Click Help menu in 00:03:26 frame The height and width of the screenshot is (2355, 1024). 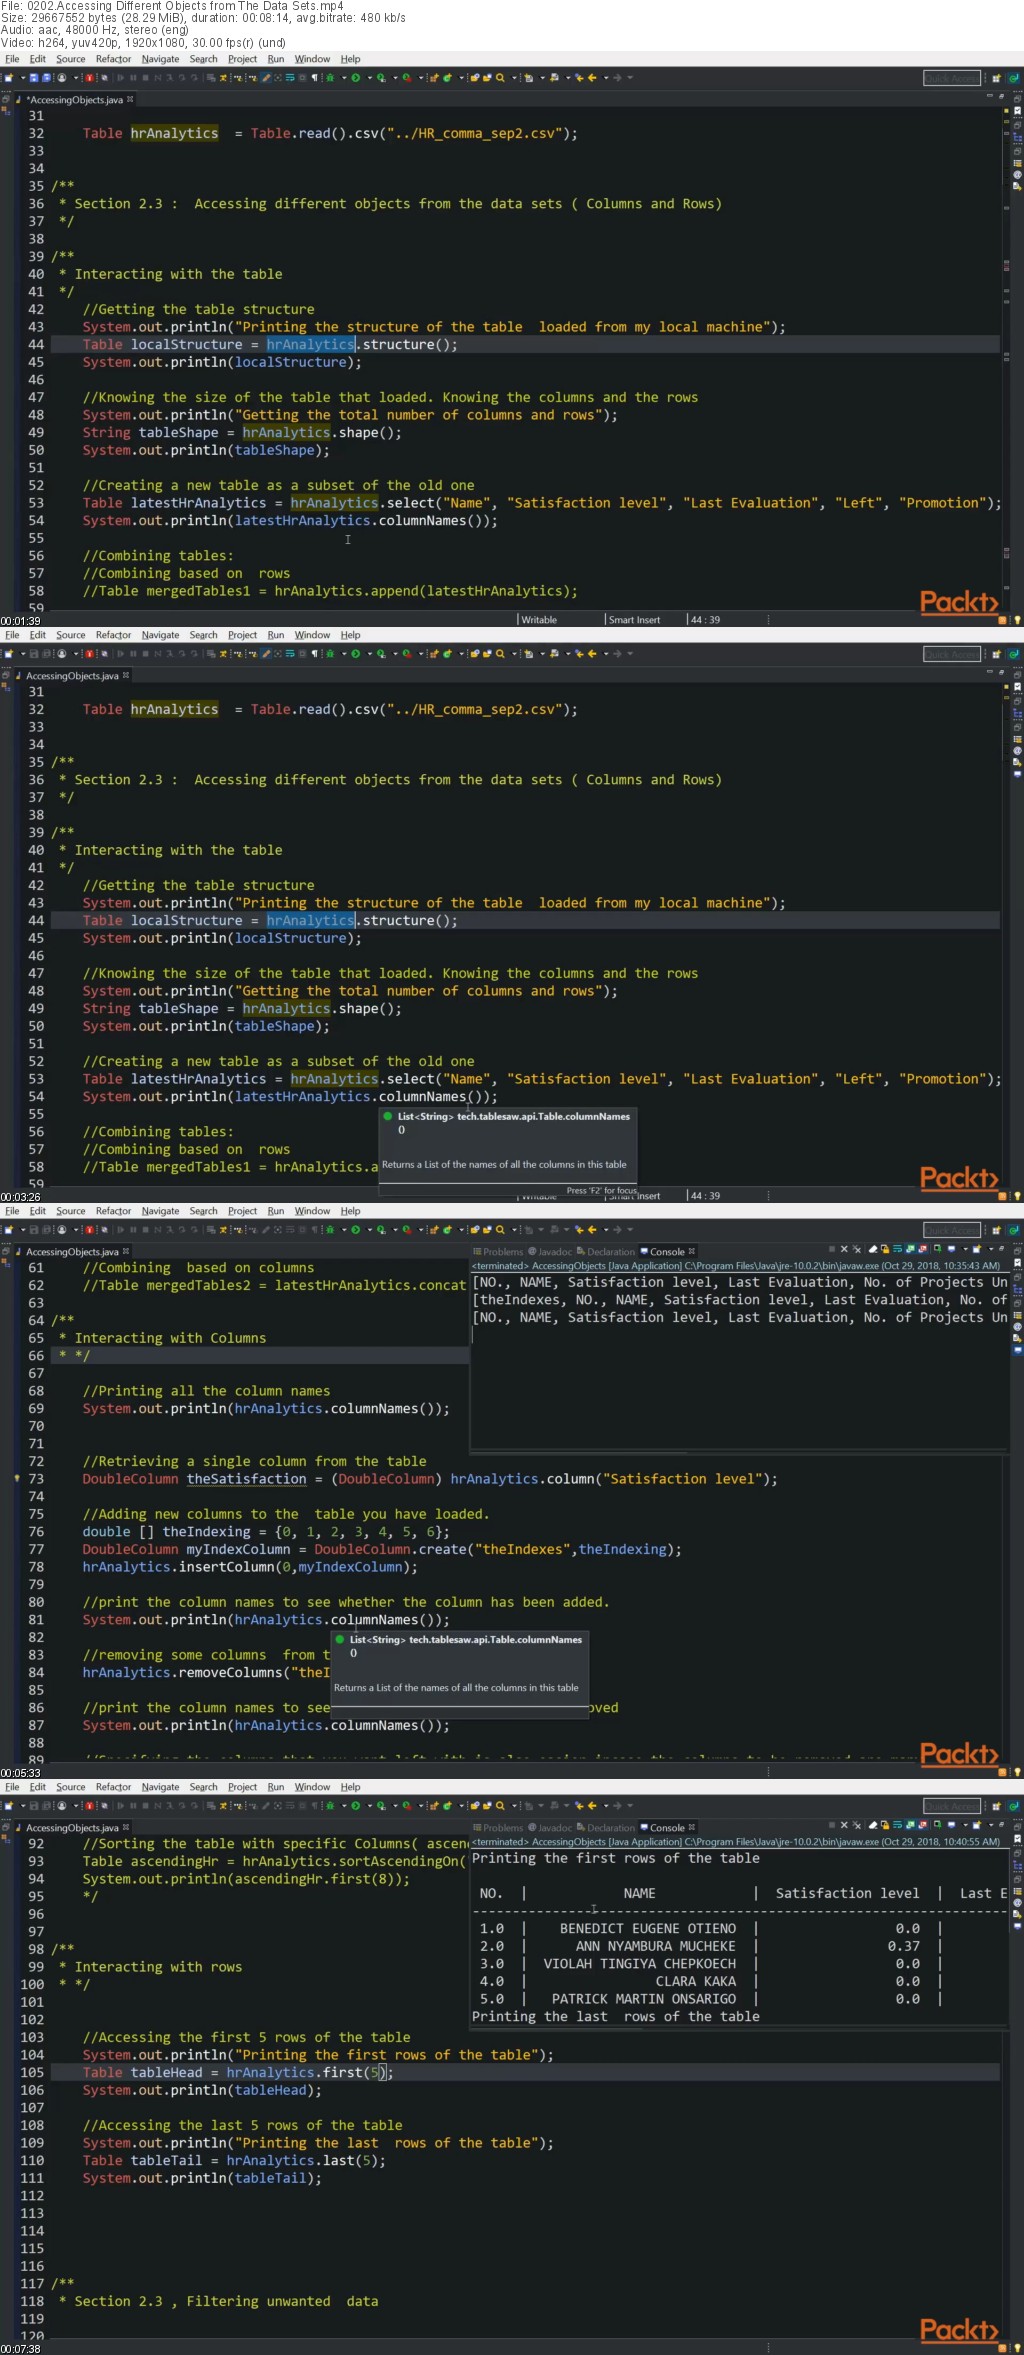350,635
